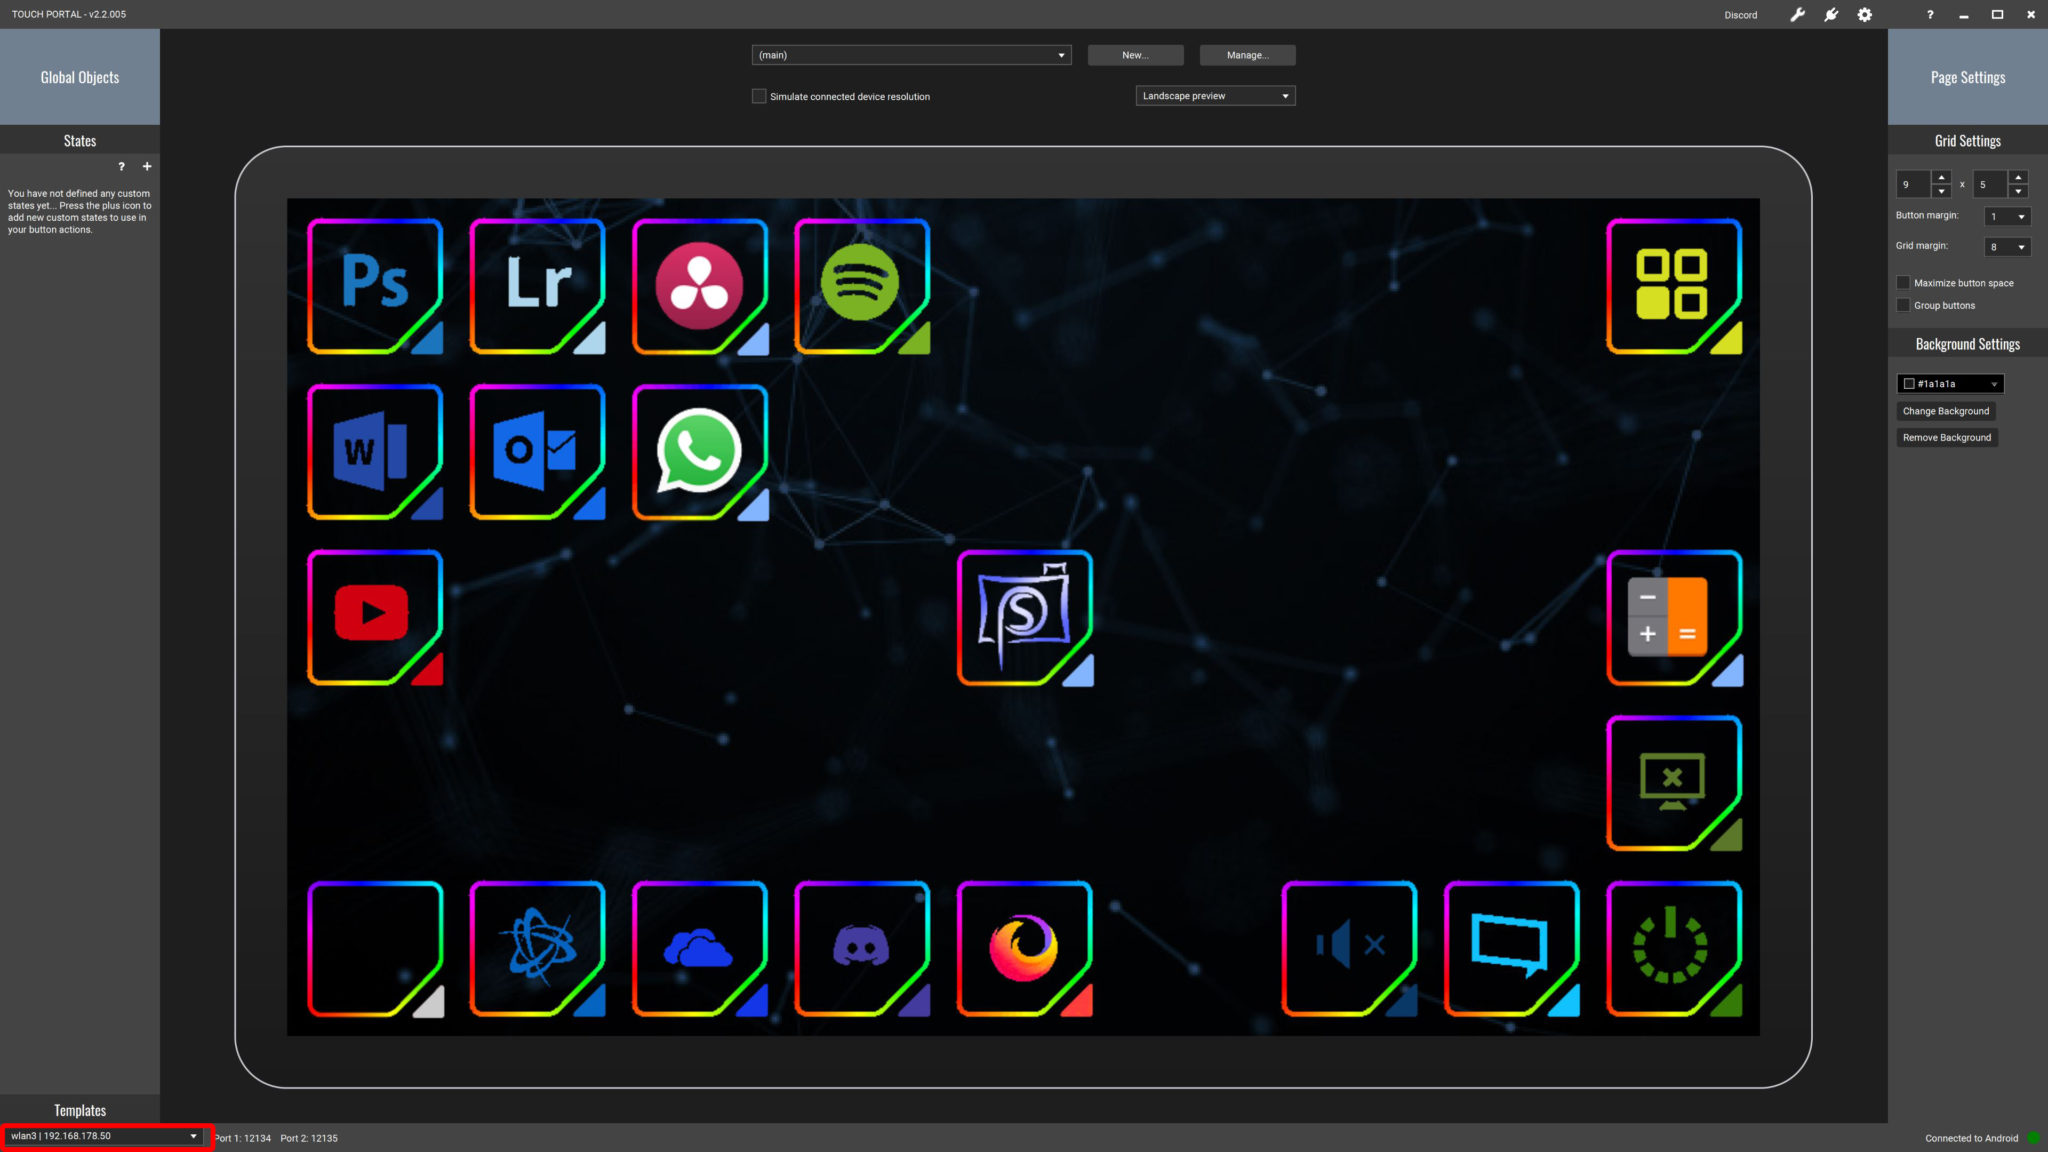
Task: Open the Grid margin dropdown
Action: tap(2007, 247)
